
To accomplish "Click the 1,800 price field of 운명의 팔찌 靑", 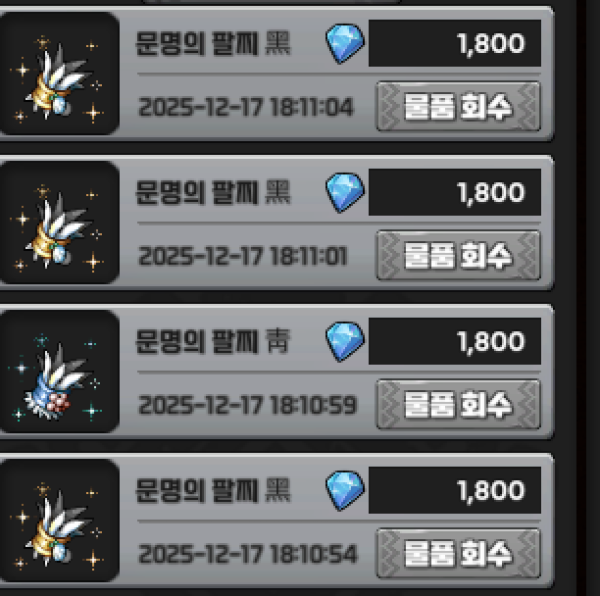I will tap(455, 342).
